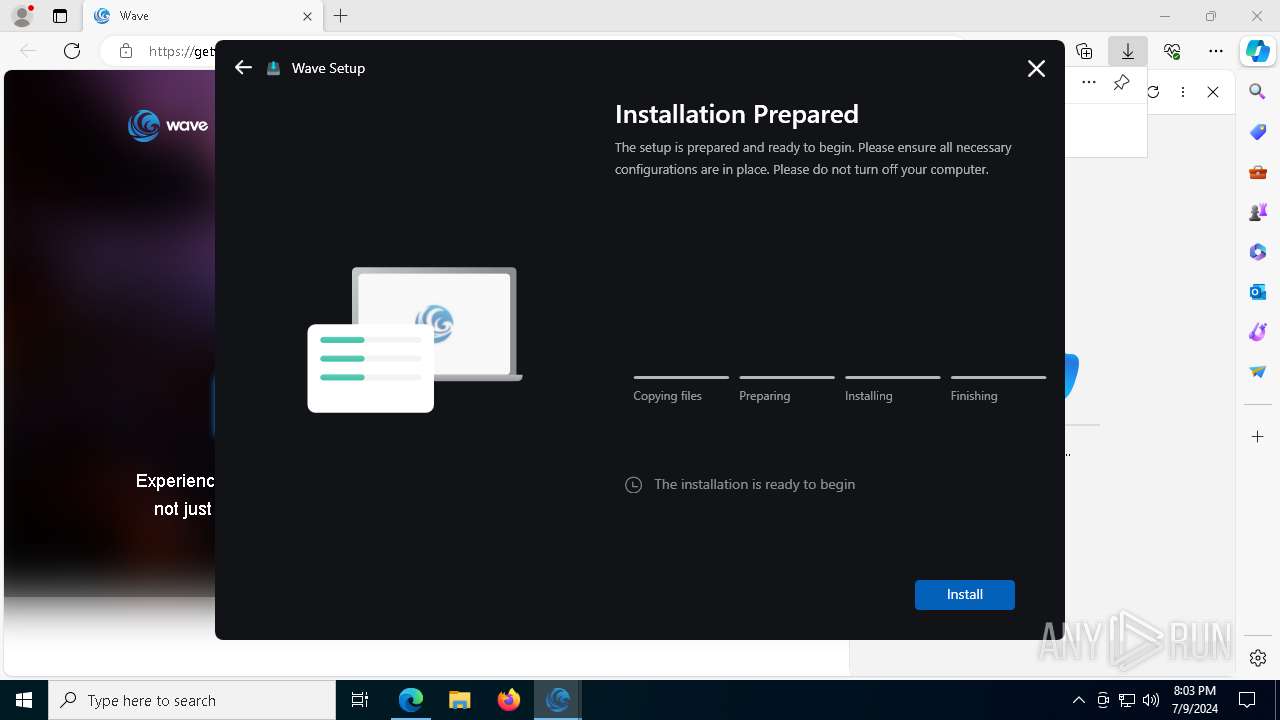Click the volume tray icon

1151,700
